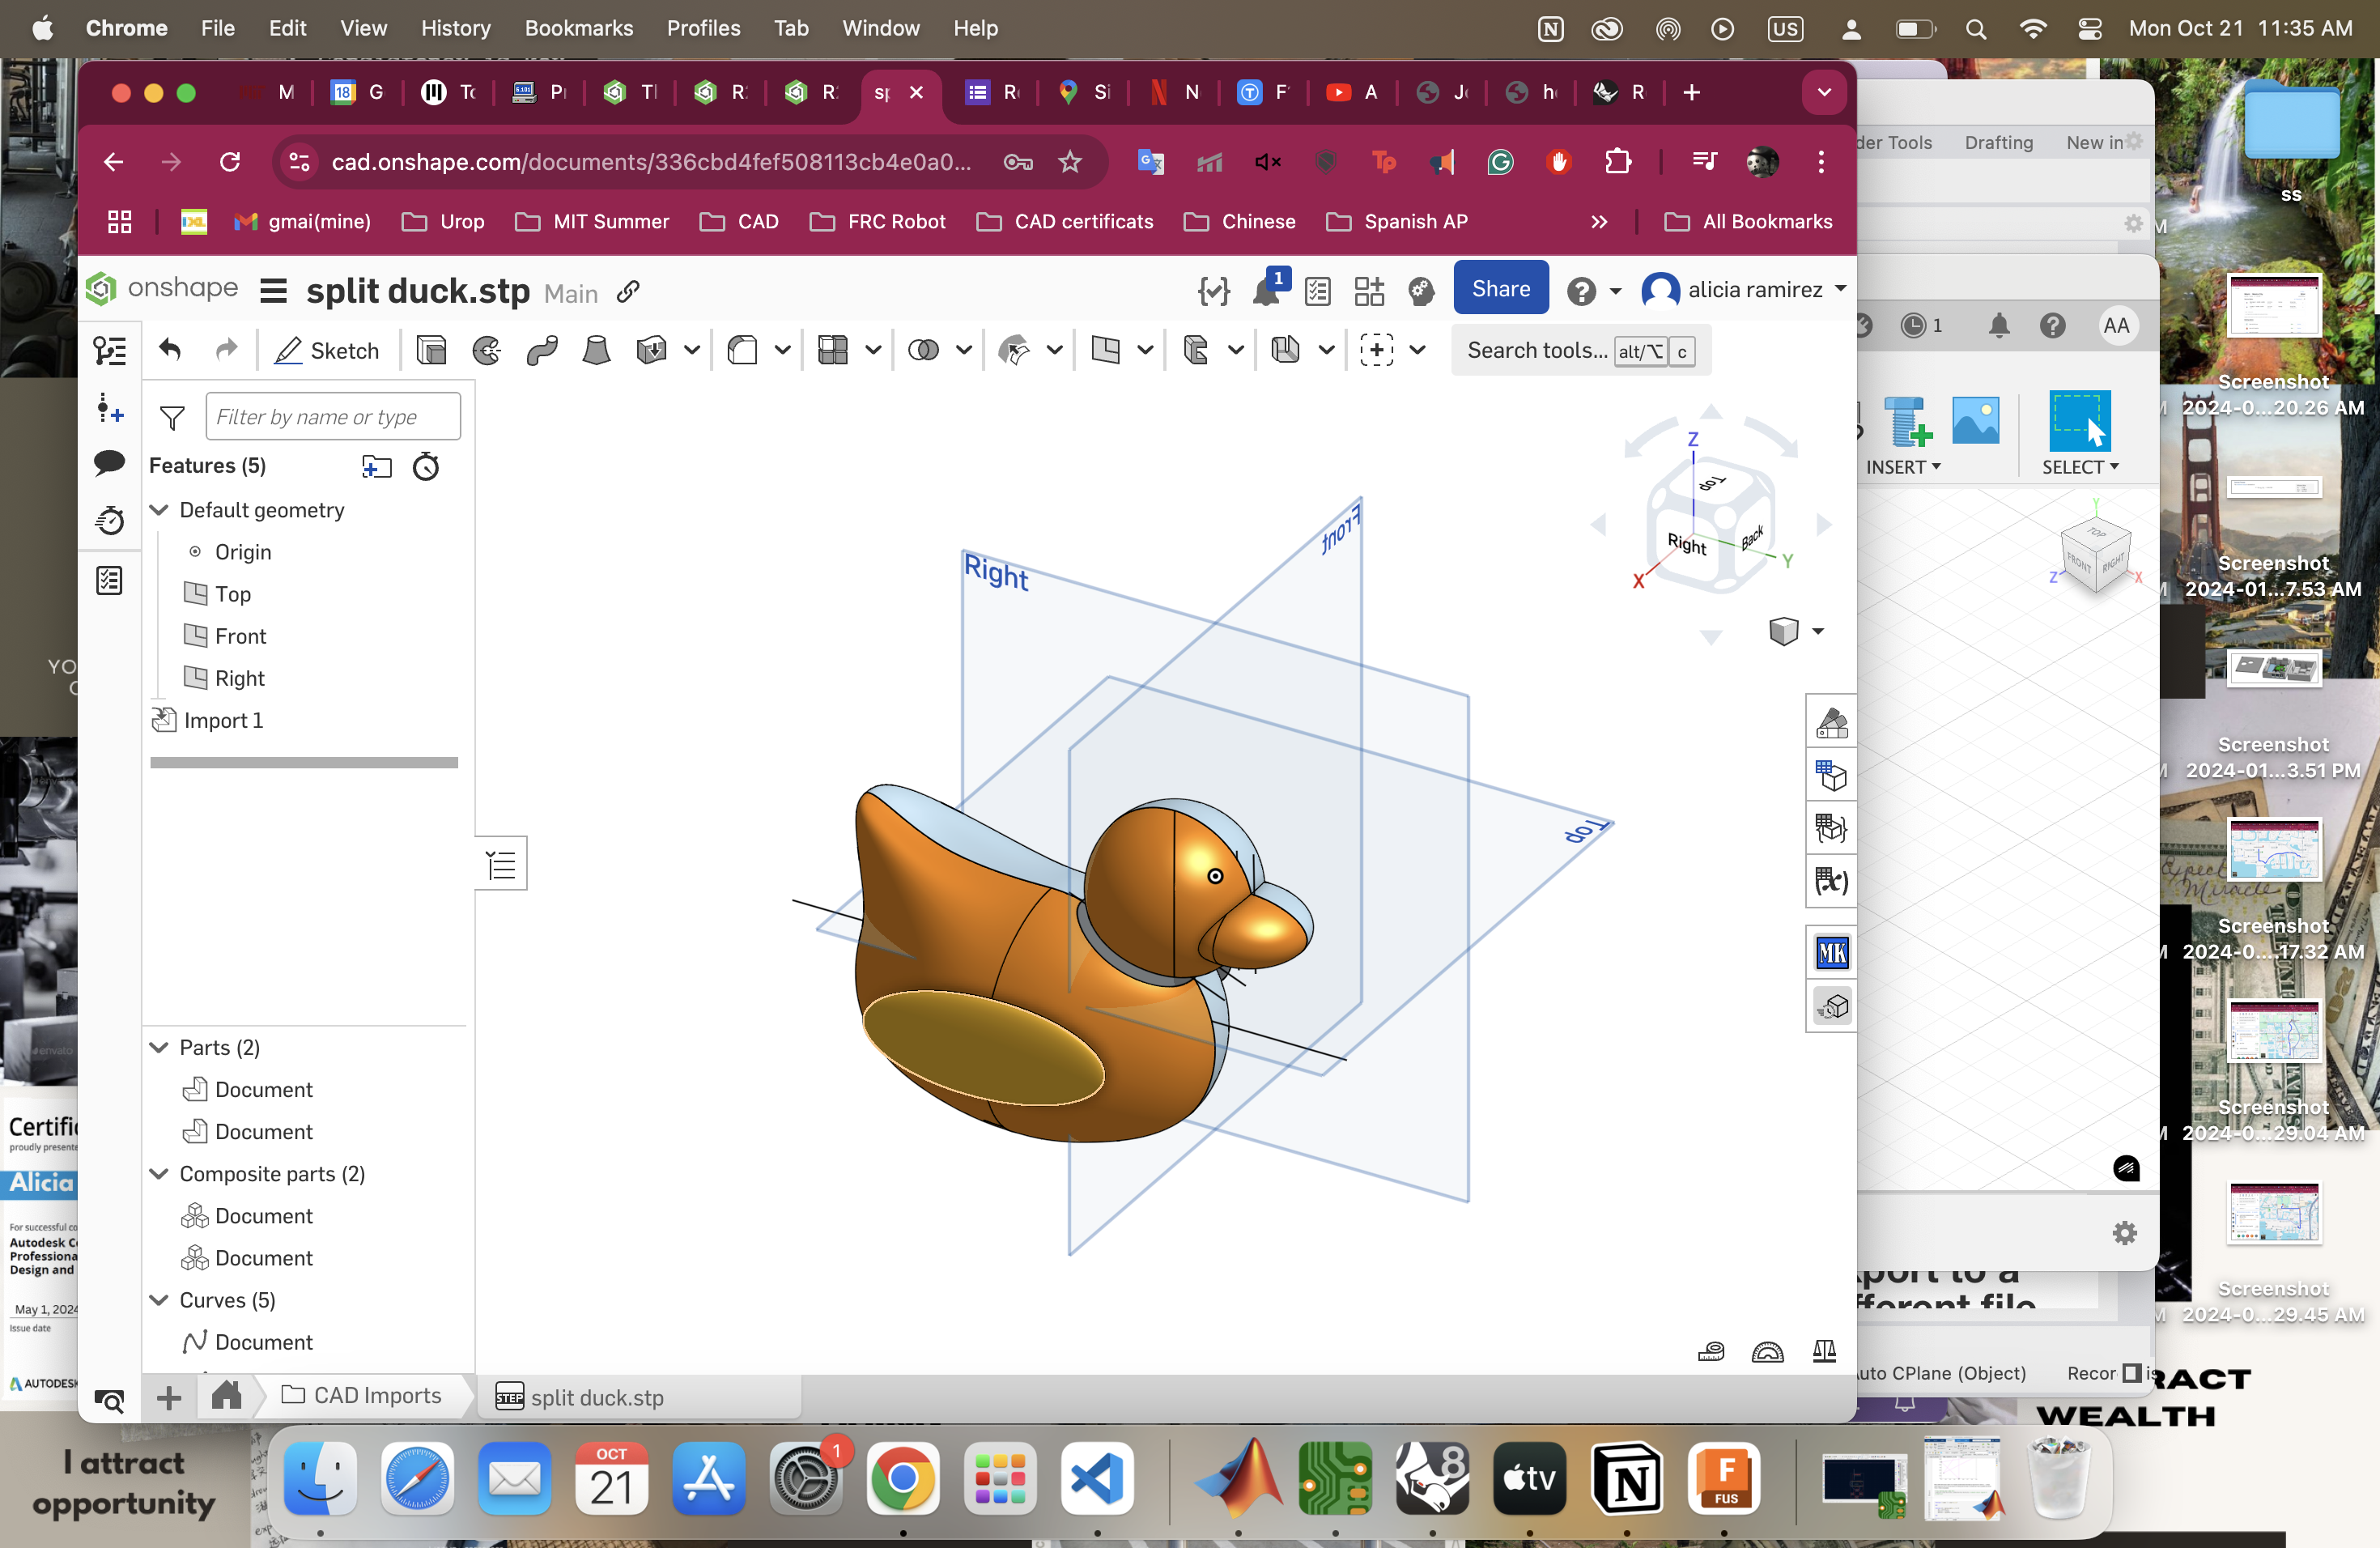This screenshot has width=2380, height=1548.
Task: Open the dropdown arrow beside Boolean tool
Action: coord(964,350)
